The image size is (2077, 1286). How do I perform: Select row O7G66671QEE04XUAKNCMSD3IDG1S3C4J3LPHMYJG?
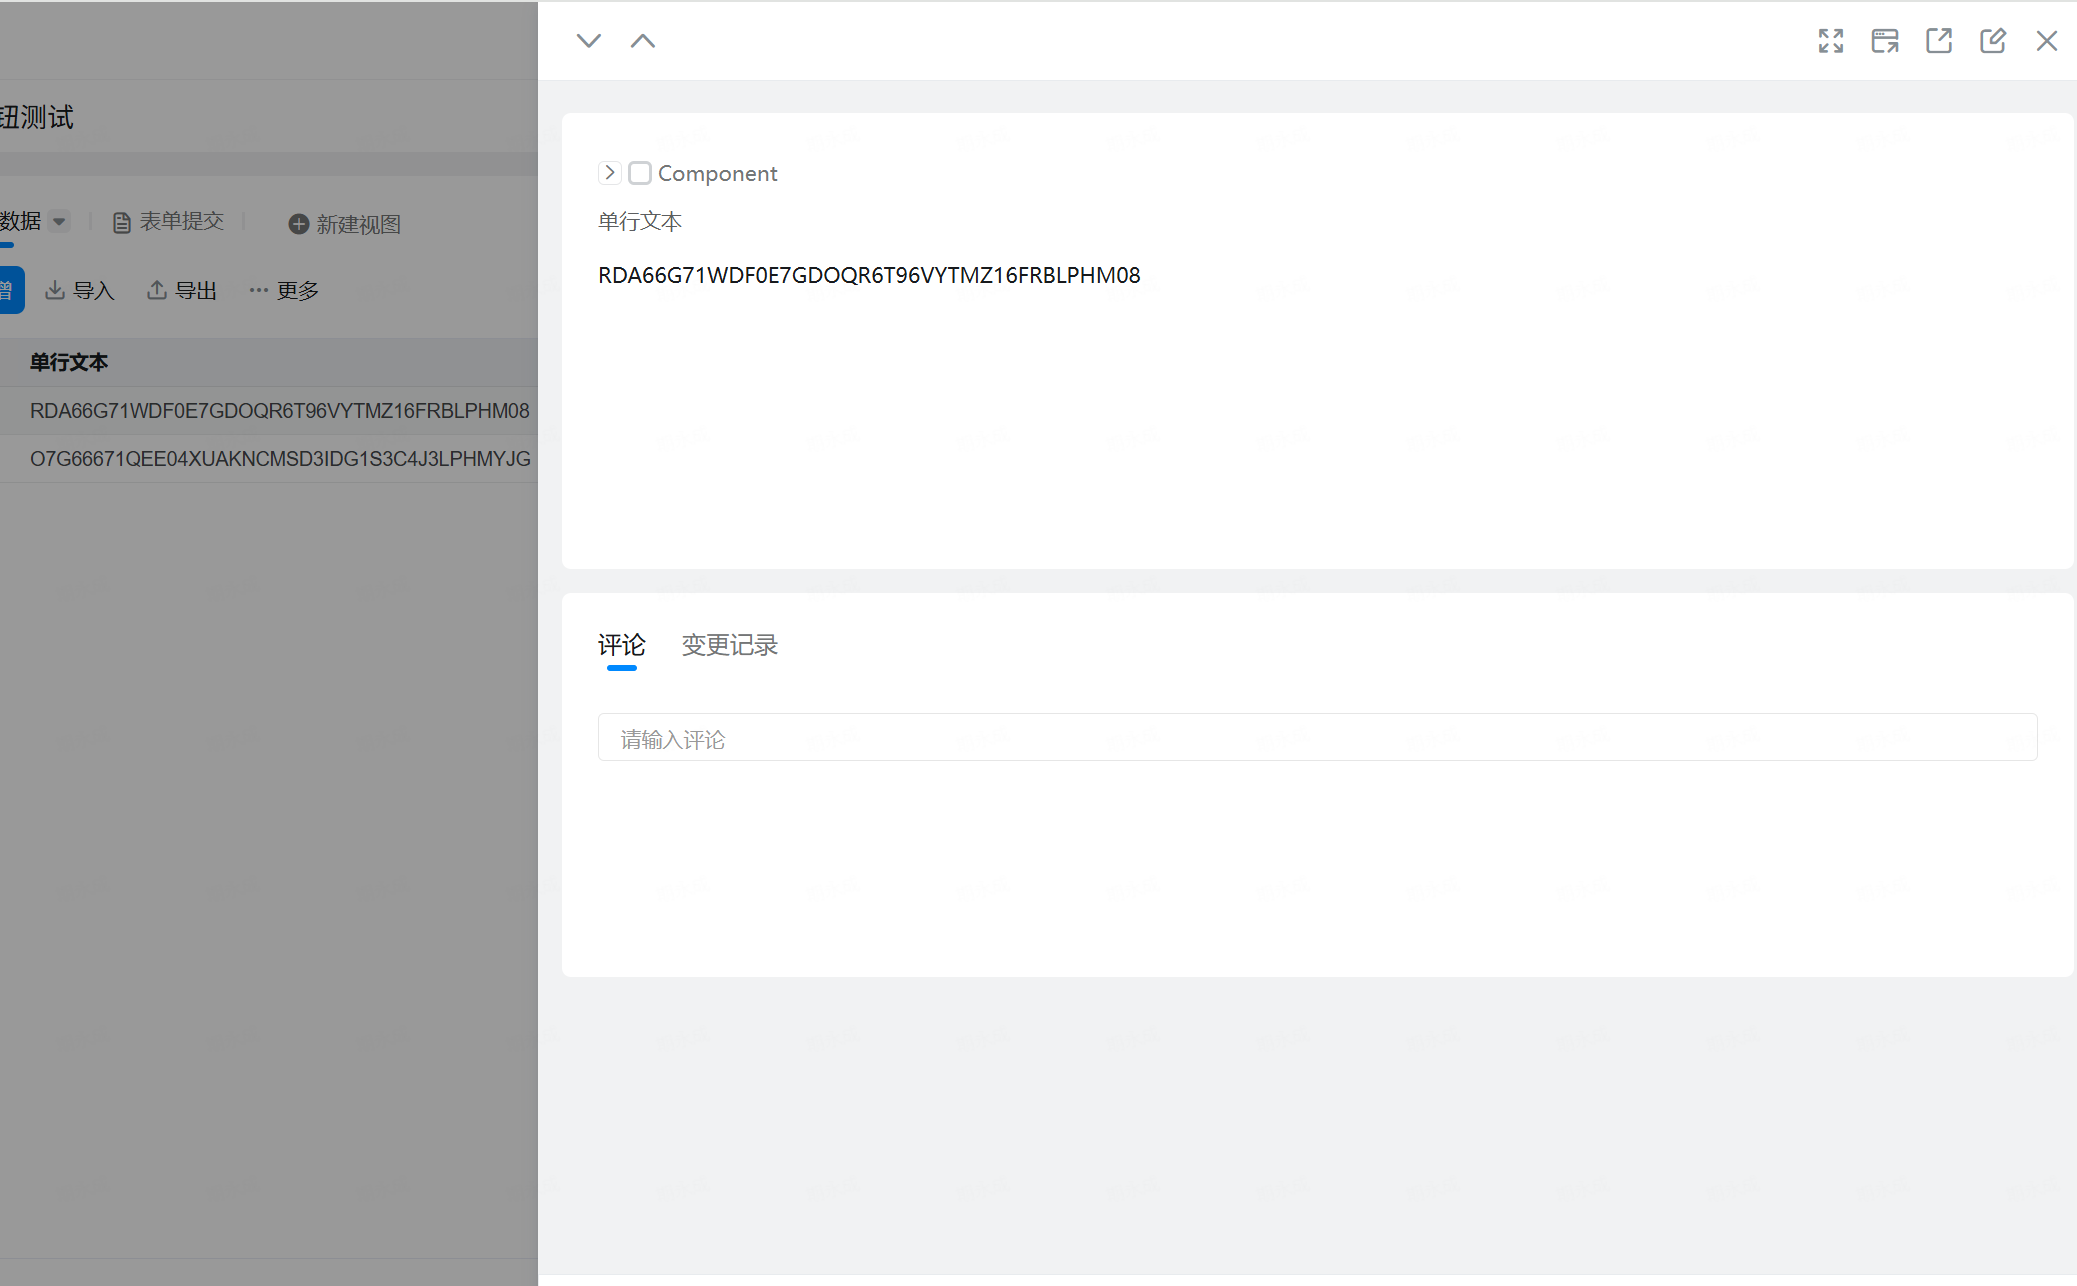pyautogui.click(x=280, y=459)
